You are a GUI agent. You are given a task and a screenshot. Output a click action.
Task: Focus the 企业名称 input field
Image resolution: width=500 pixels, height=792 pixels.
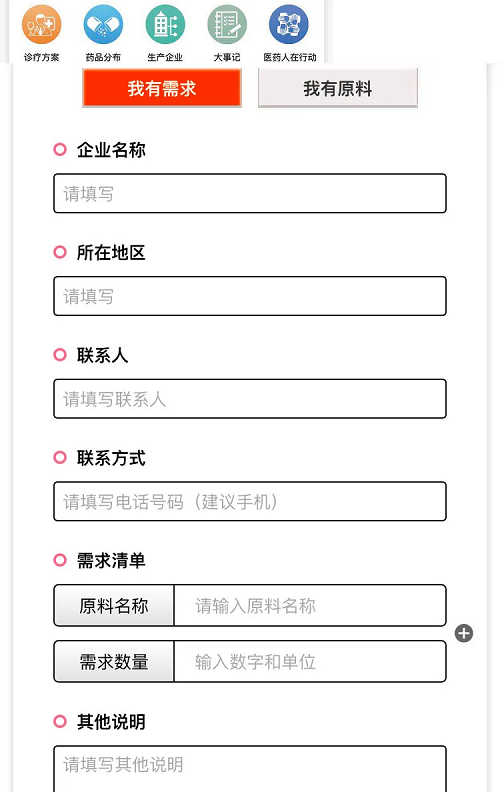pos(250,193)
